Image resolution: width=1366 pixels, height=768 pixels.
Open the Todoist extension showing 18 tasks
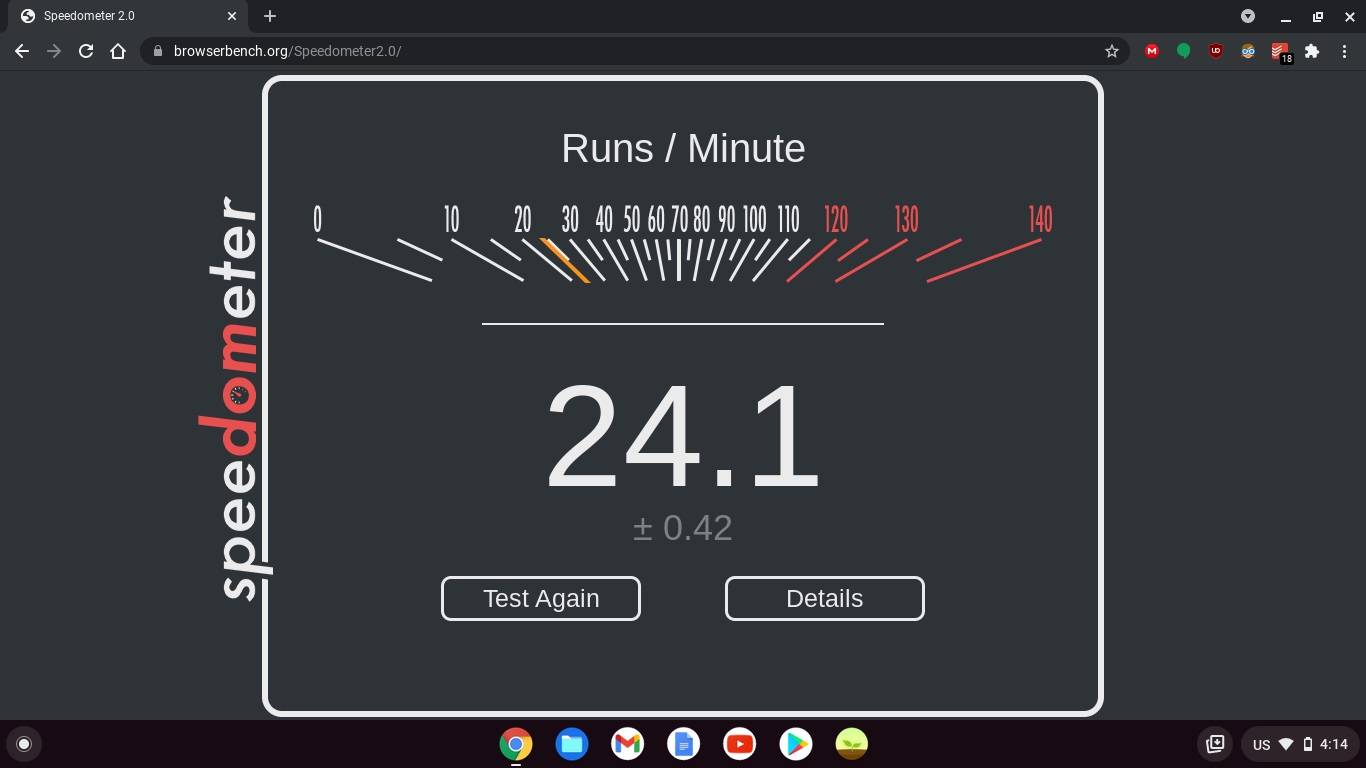click(x=1279, y=51)
